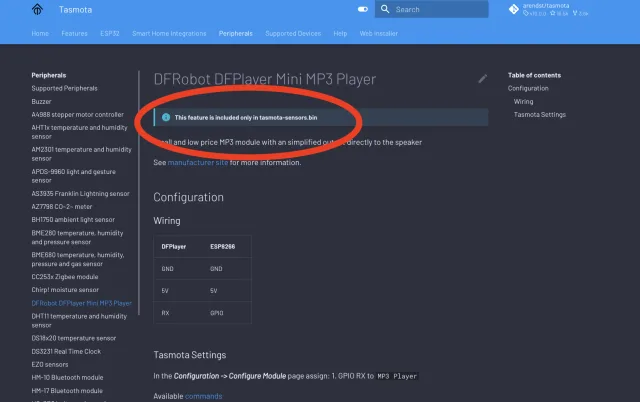Open Chirp! moisture sensor page
This screenshot has height=402, width=640.
click(x=65, y=290)
